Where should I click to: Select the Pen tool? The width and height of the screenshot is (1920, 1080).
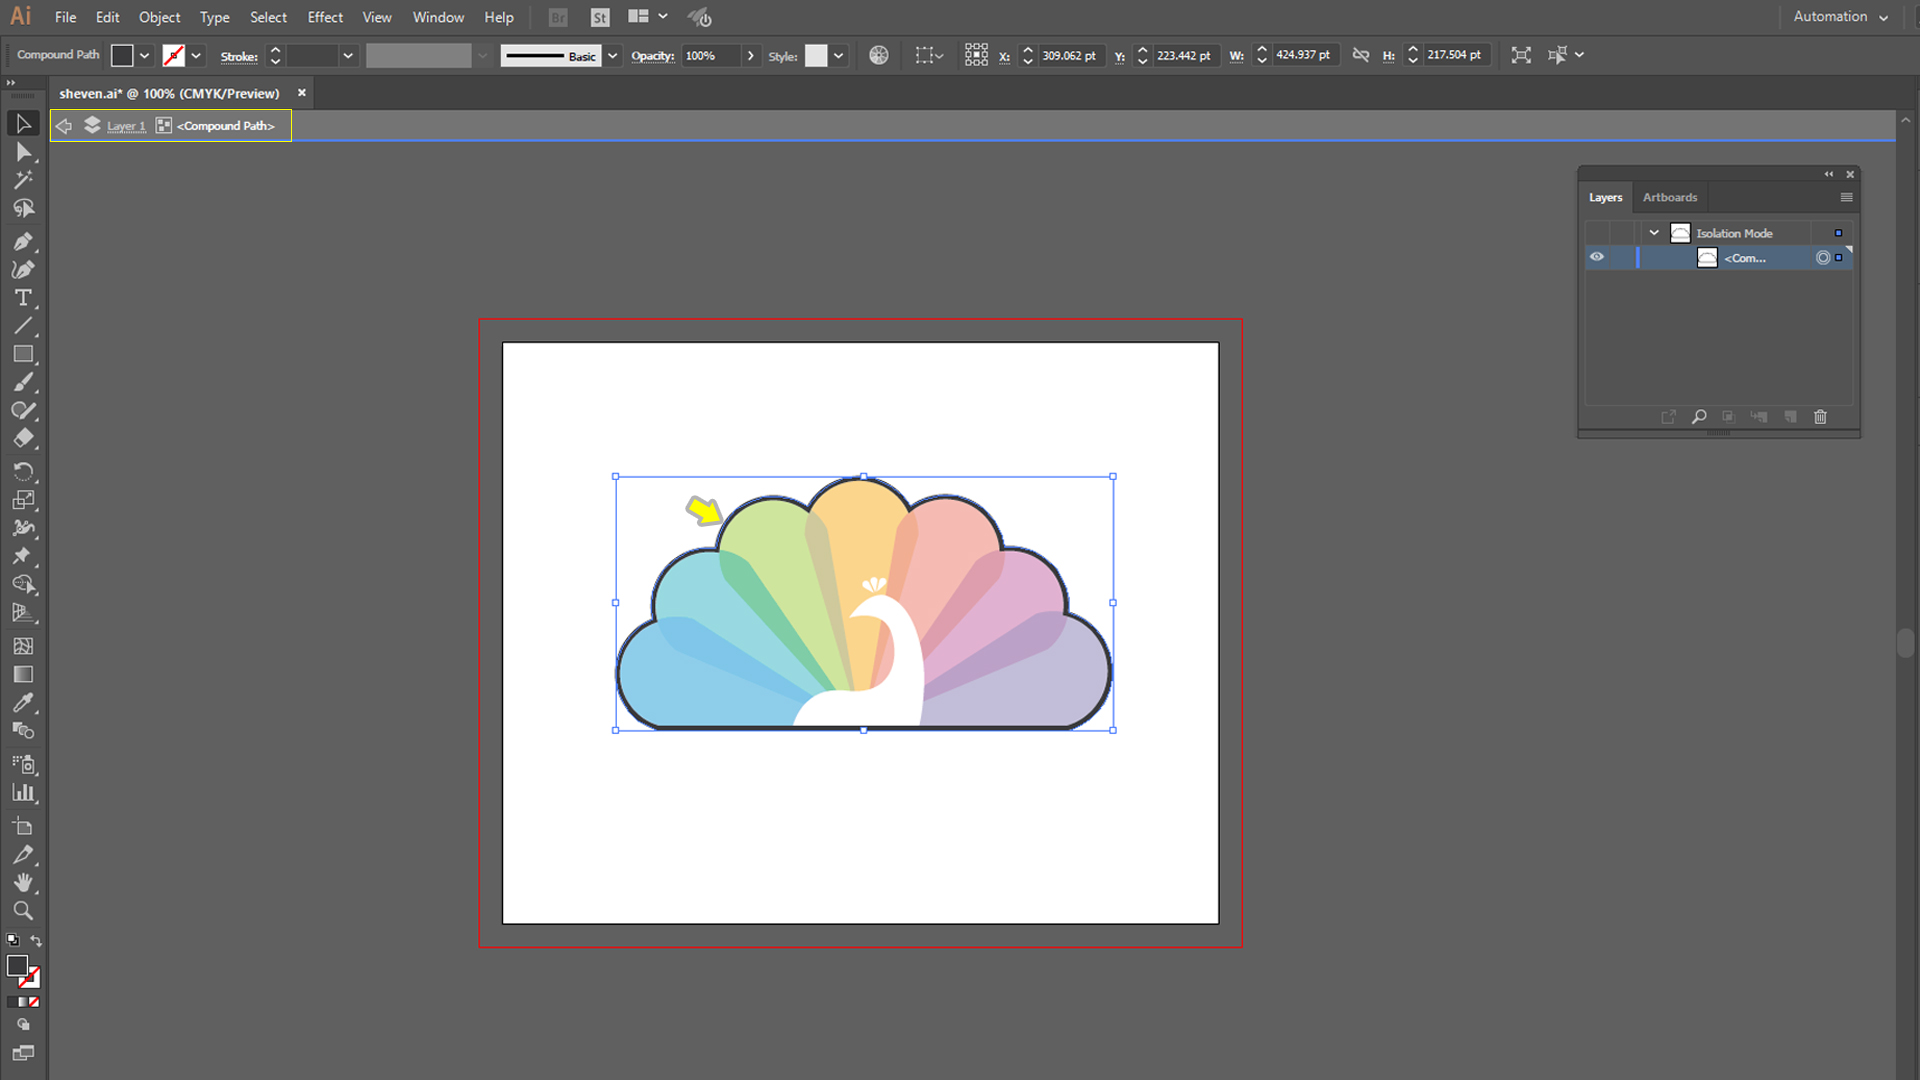point(23,242)
